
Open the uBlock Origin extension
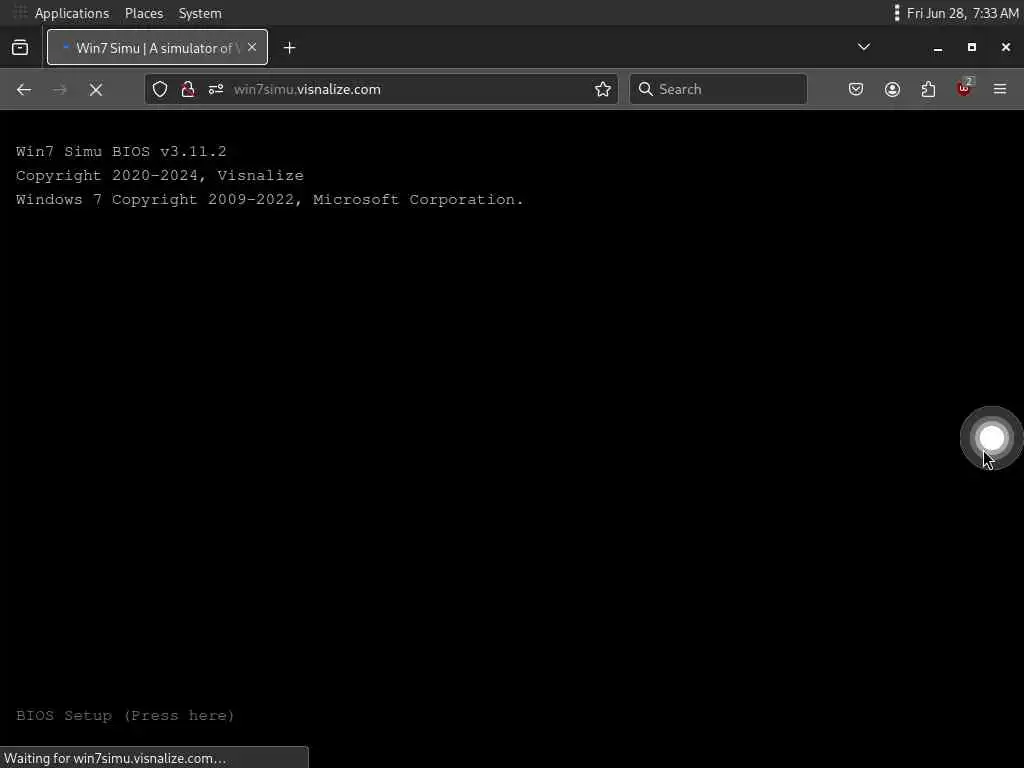(x=965, y=88)
